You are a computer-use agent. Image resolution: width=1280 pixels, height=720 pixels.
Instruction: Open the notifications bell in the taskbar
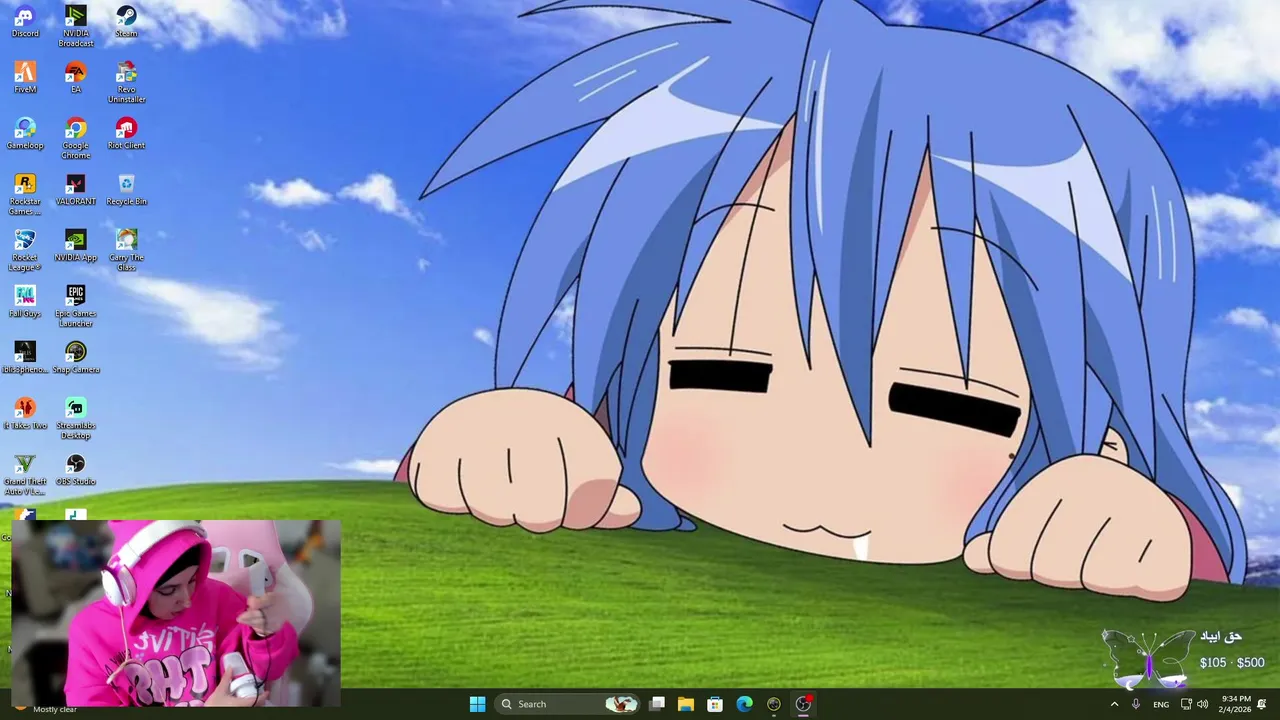1262,704
